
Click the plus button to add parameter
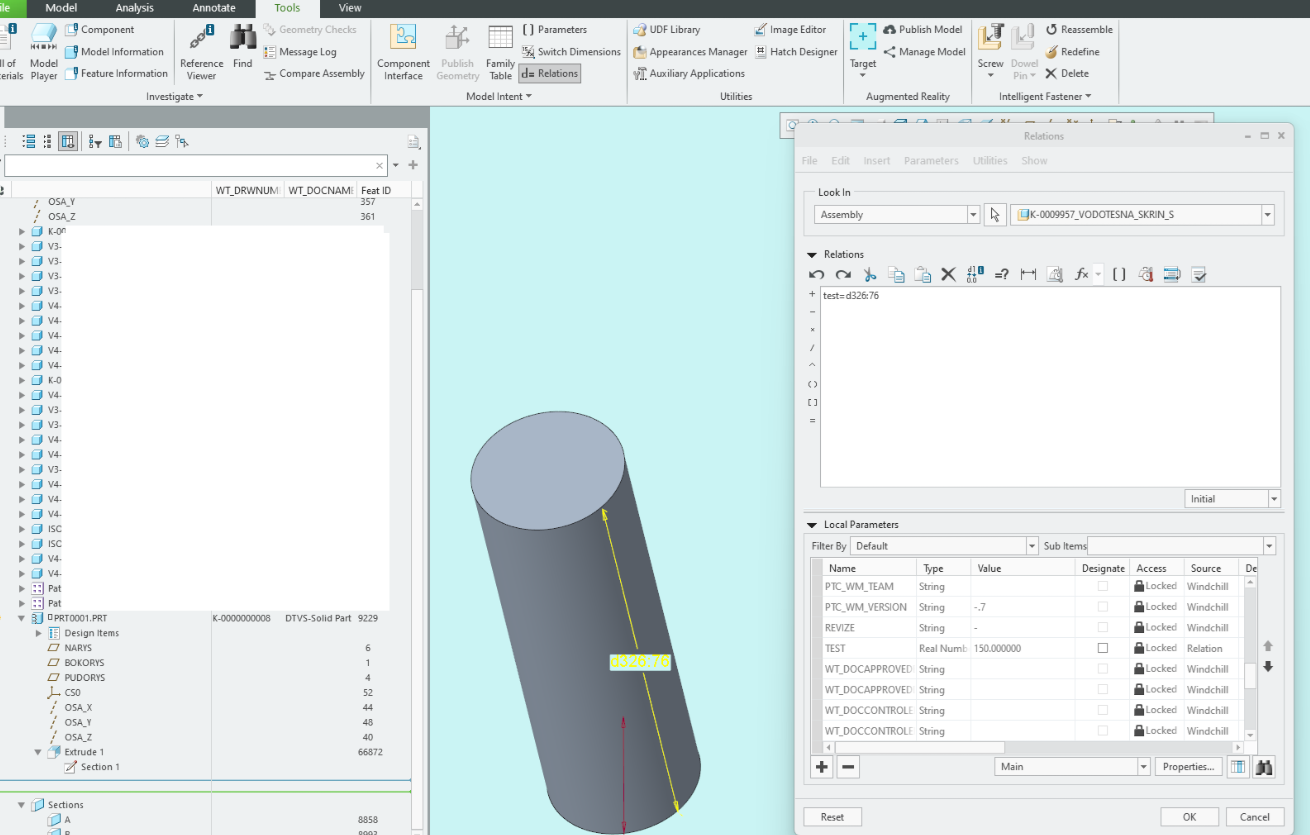coord(822,767)
